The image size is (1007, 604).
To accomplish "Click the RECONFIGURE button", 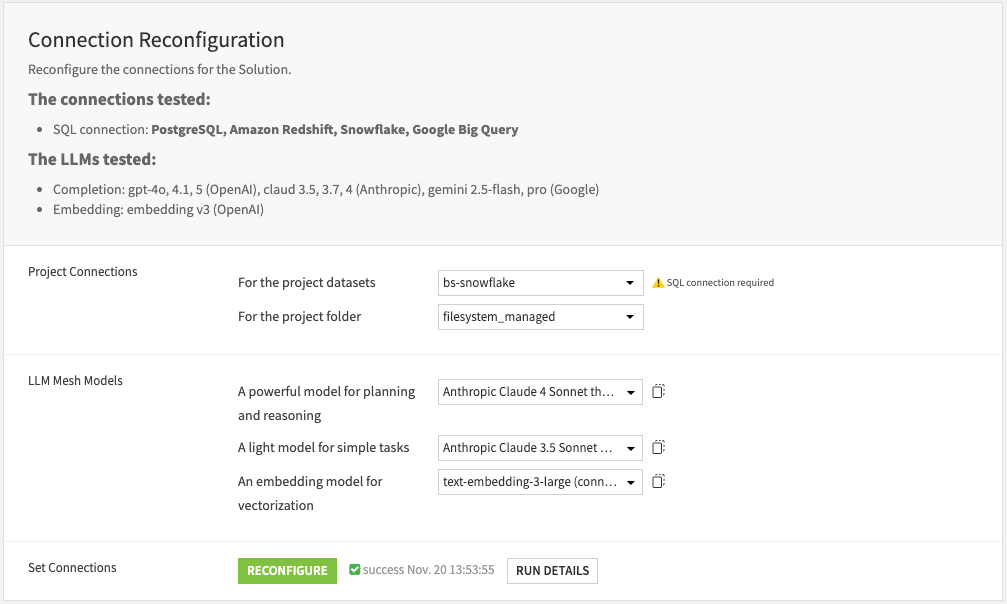I will tap(287, 570).
